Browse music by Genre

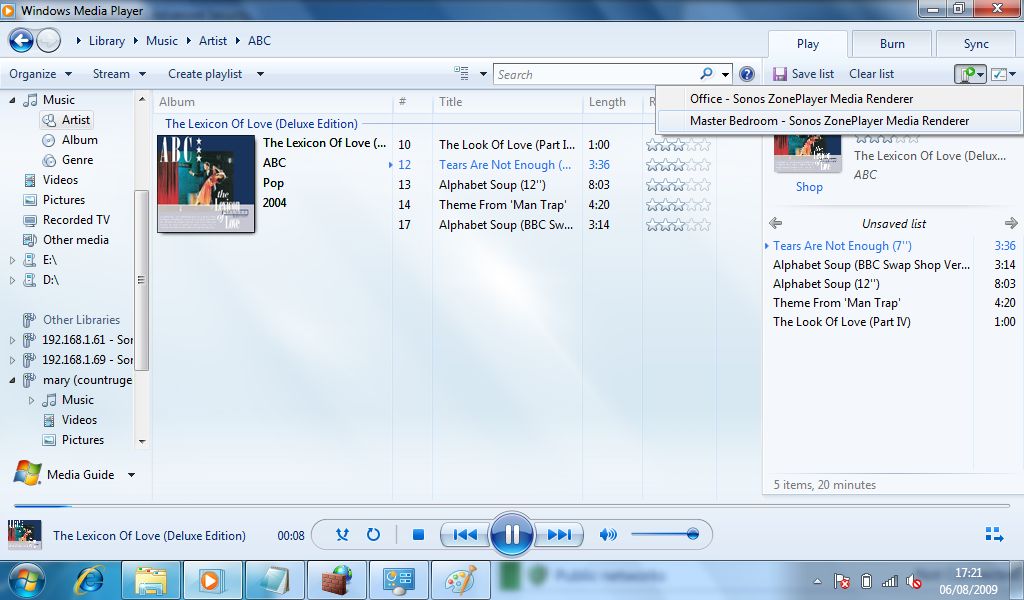click(78, 160)
